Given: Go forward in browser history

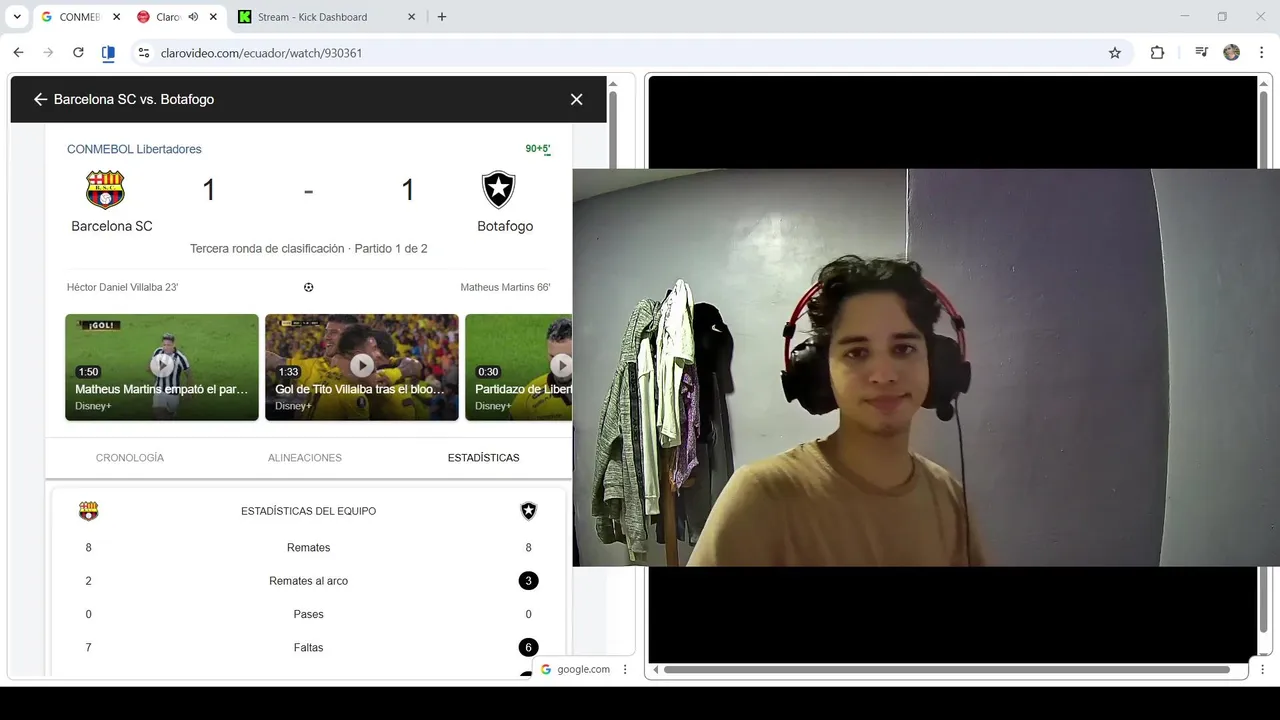Looking at the screenshot, I should point(48,53).
